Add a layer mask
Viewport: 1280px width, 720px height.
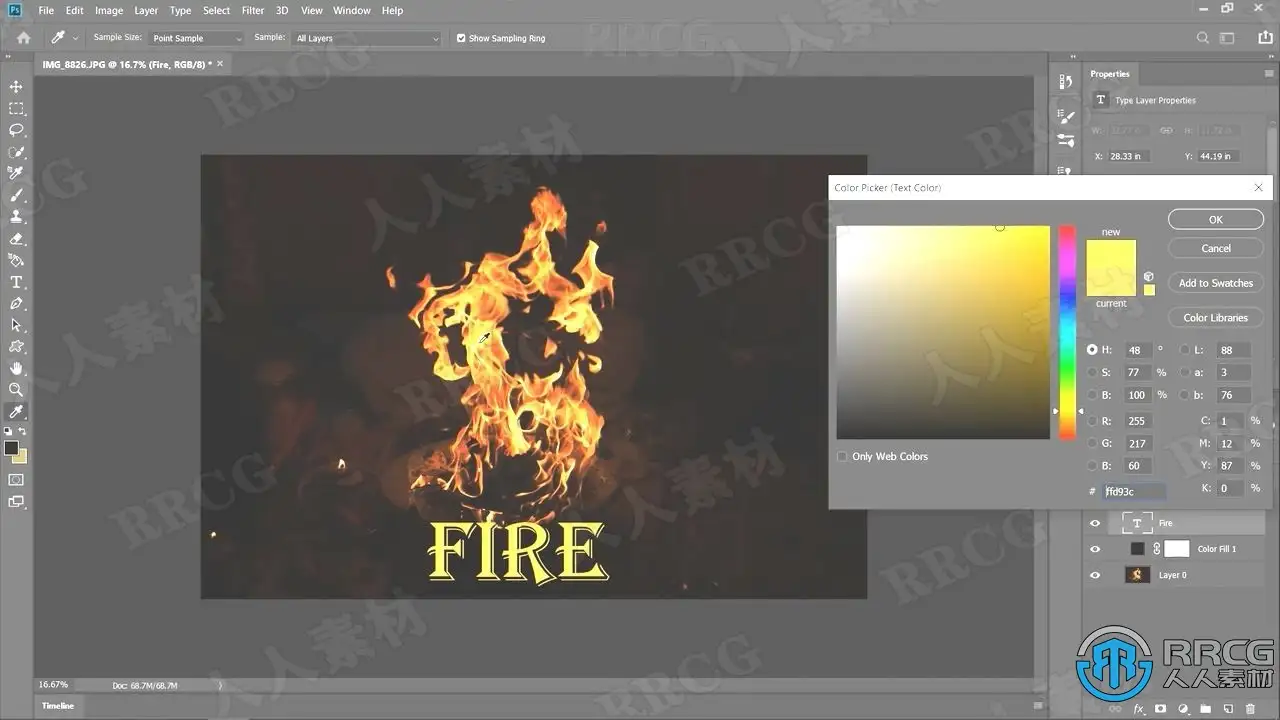(1160, 709)
